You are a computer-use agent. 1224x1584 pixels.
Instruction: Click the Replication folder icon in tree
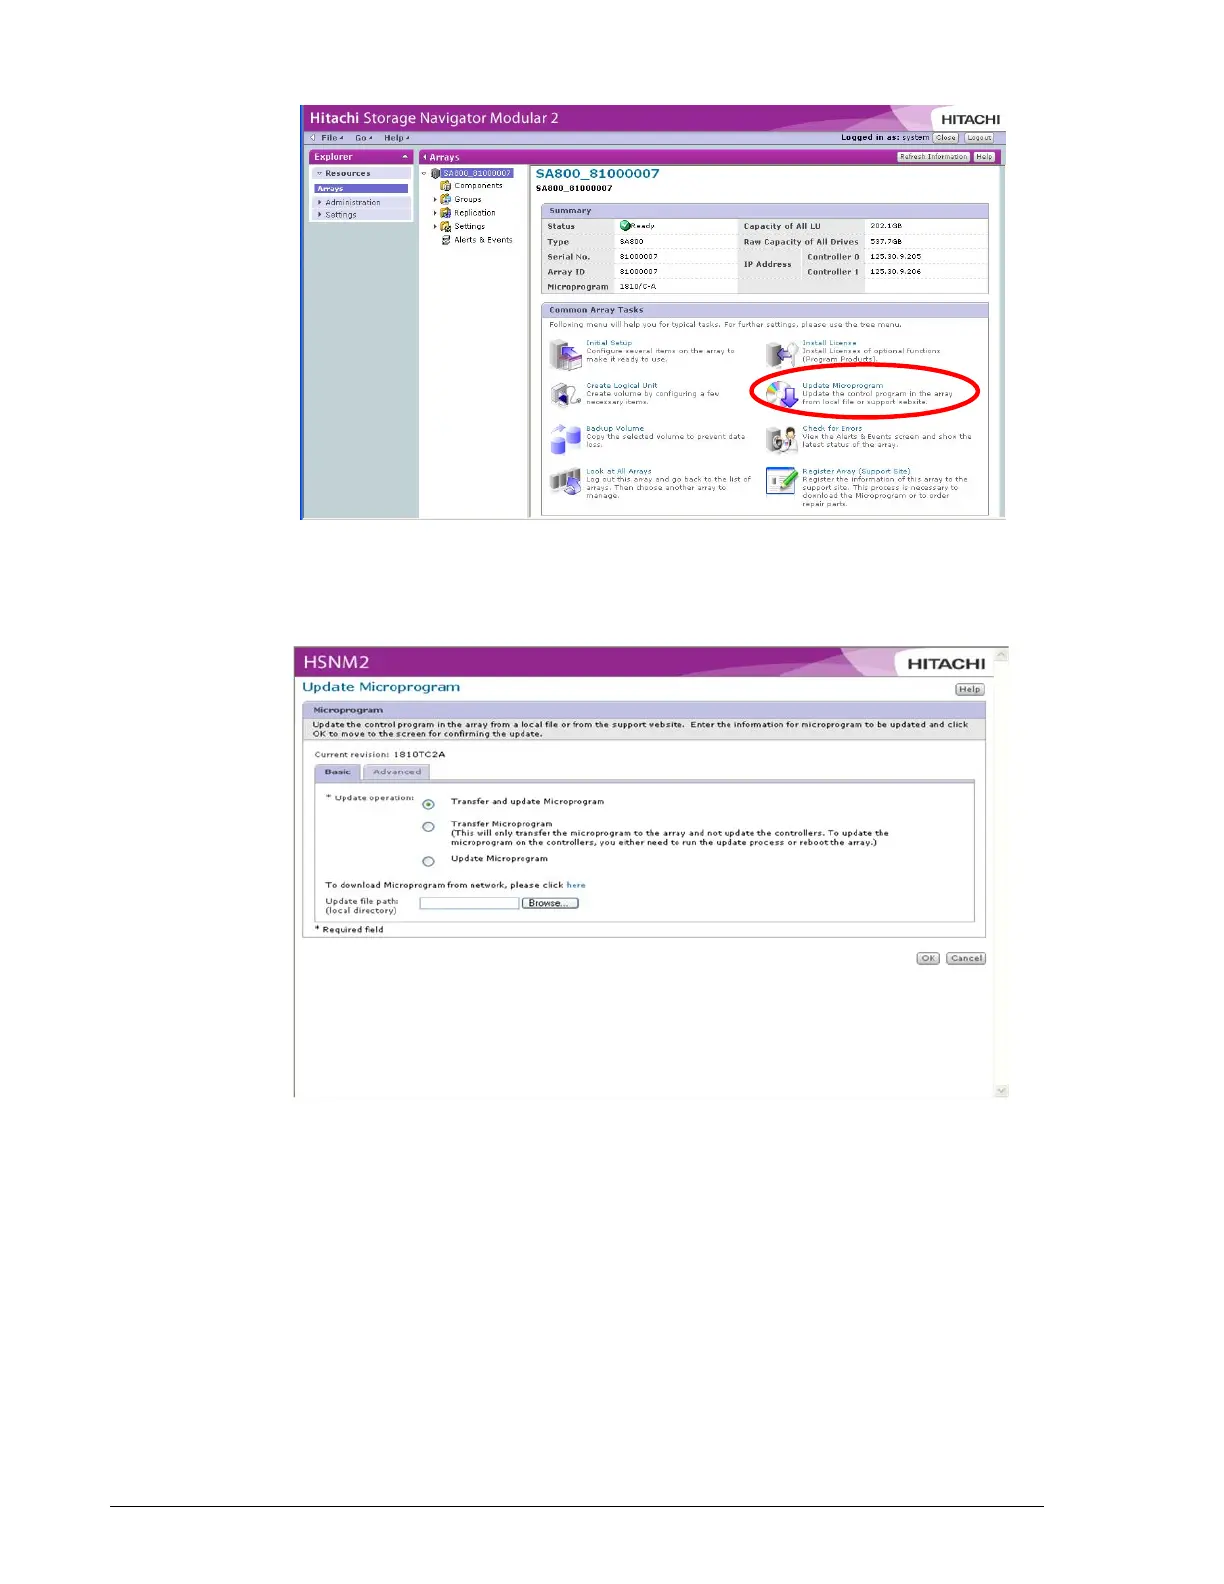tap(446, 213)
